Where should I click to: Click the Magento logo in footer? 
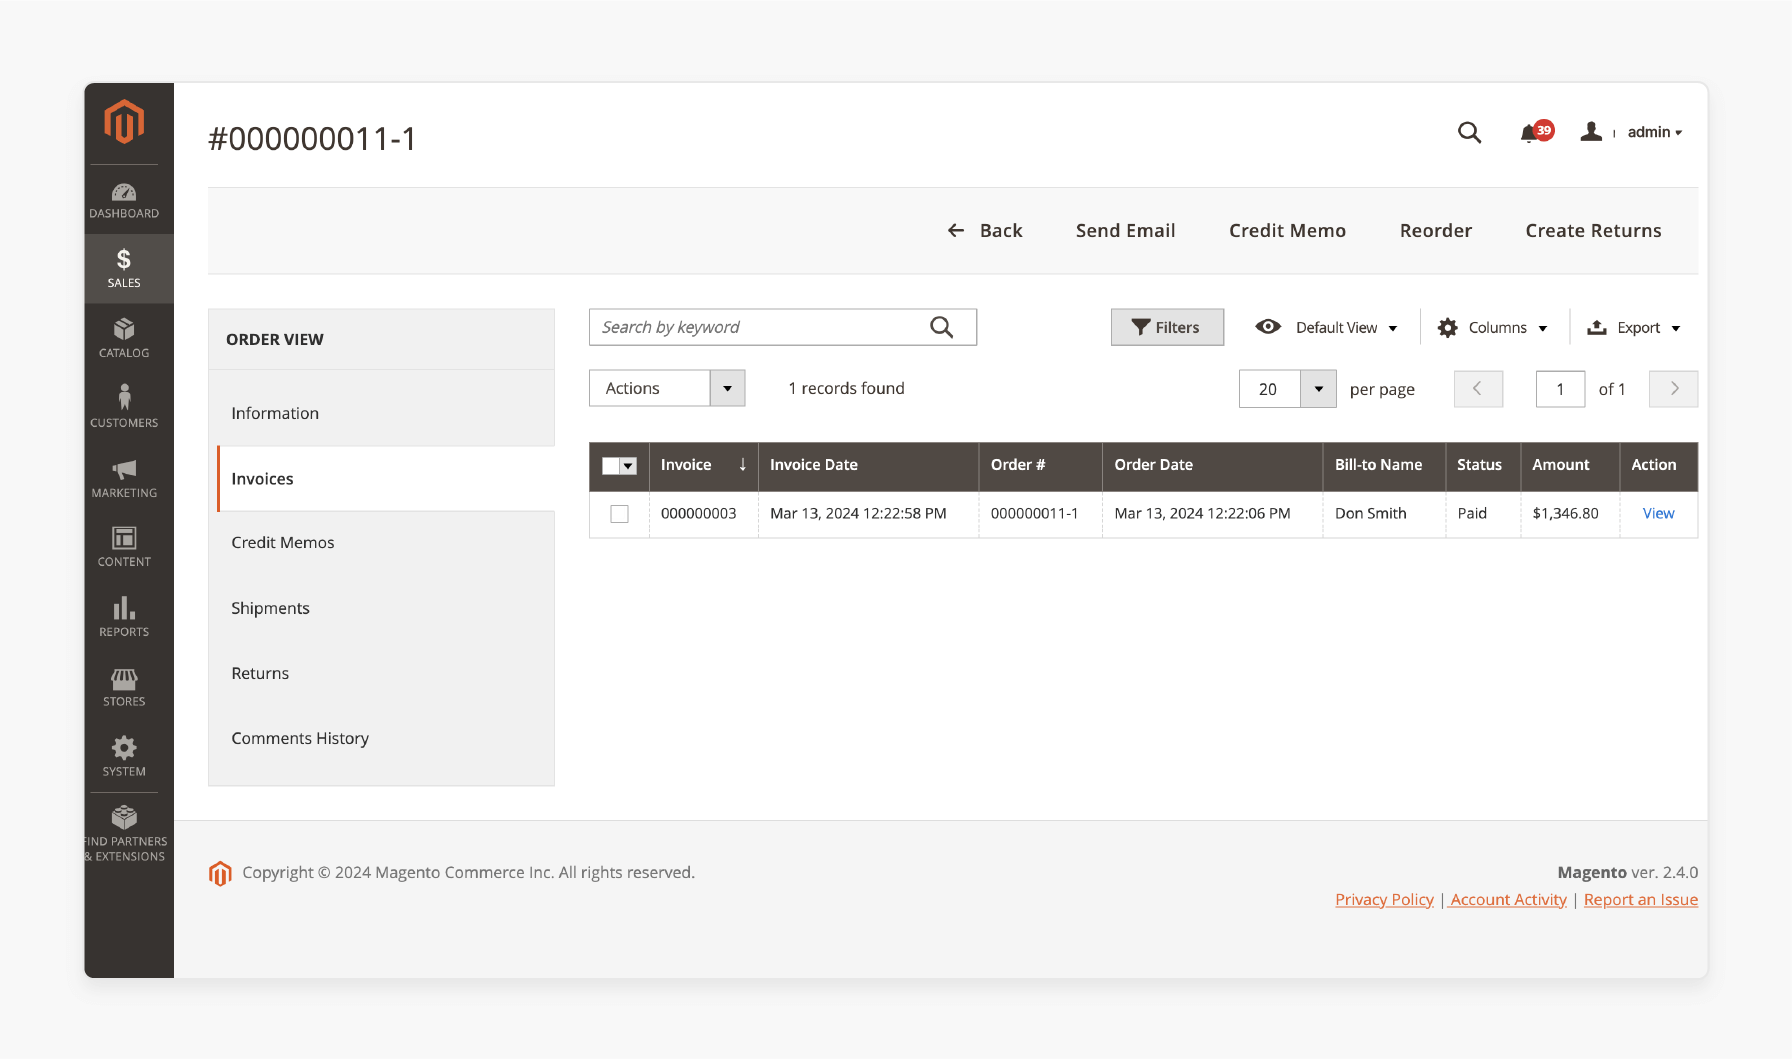pos(220,873)
